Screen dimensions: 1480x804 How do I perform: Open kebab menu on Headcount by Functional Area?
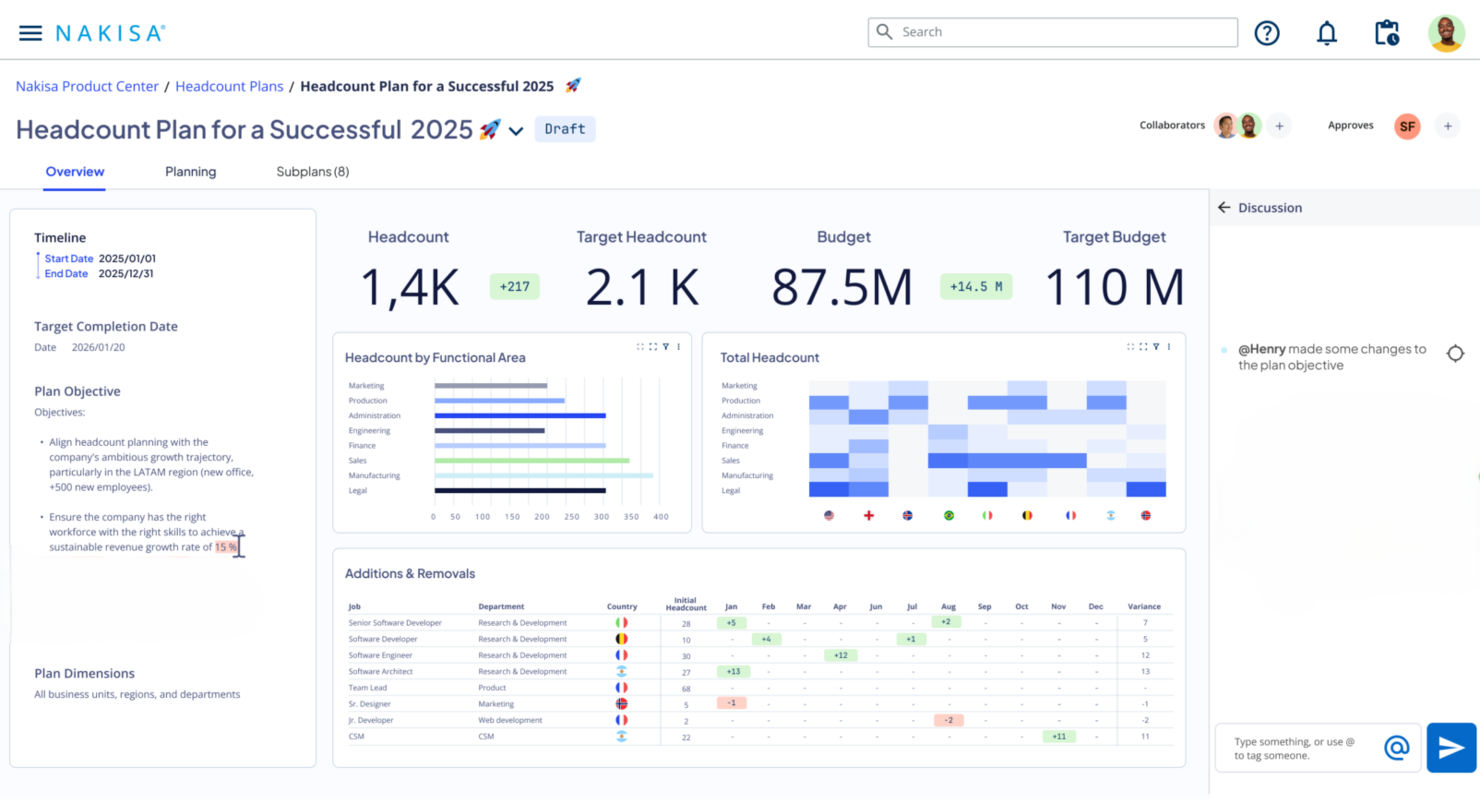click(x=679, y=347)
